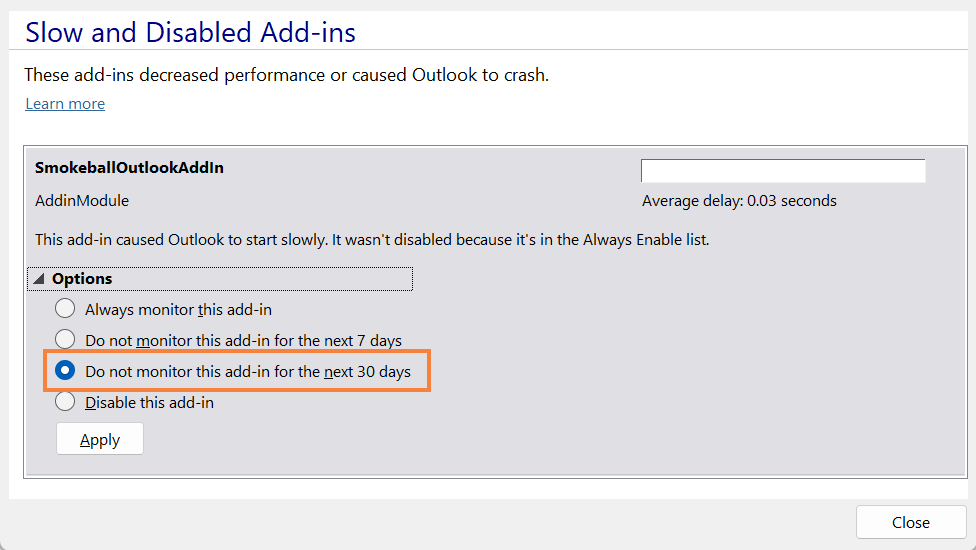976x550 pixels.
Task: Open the Learn more link
Action: [x=65, y=104]
